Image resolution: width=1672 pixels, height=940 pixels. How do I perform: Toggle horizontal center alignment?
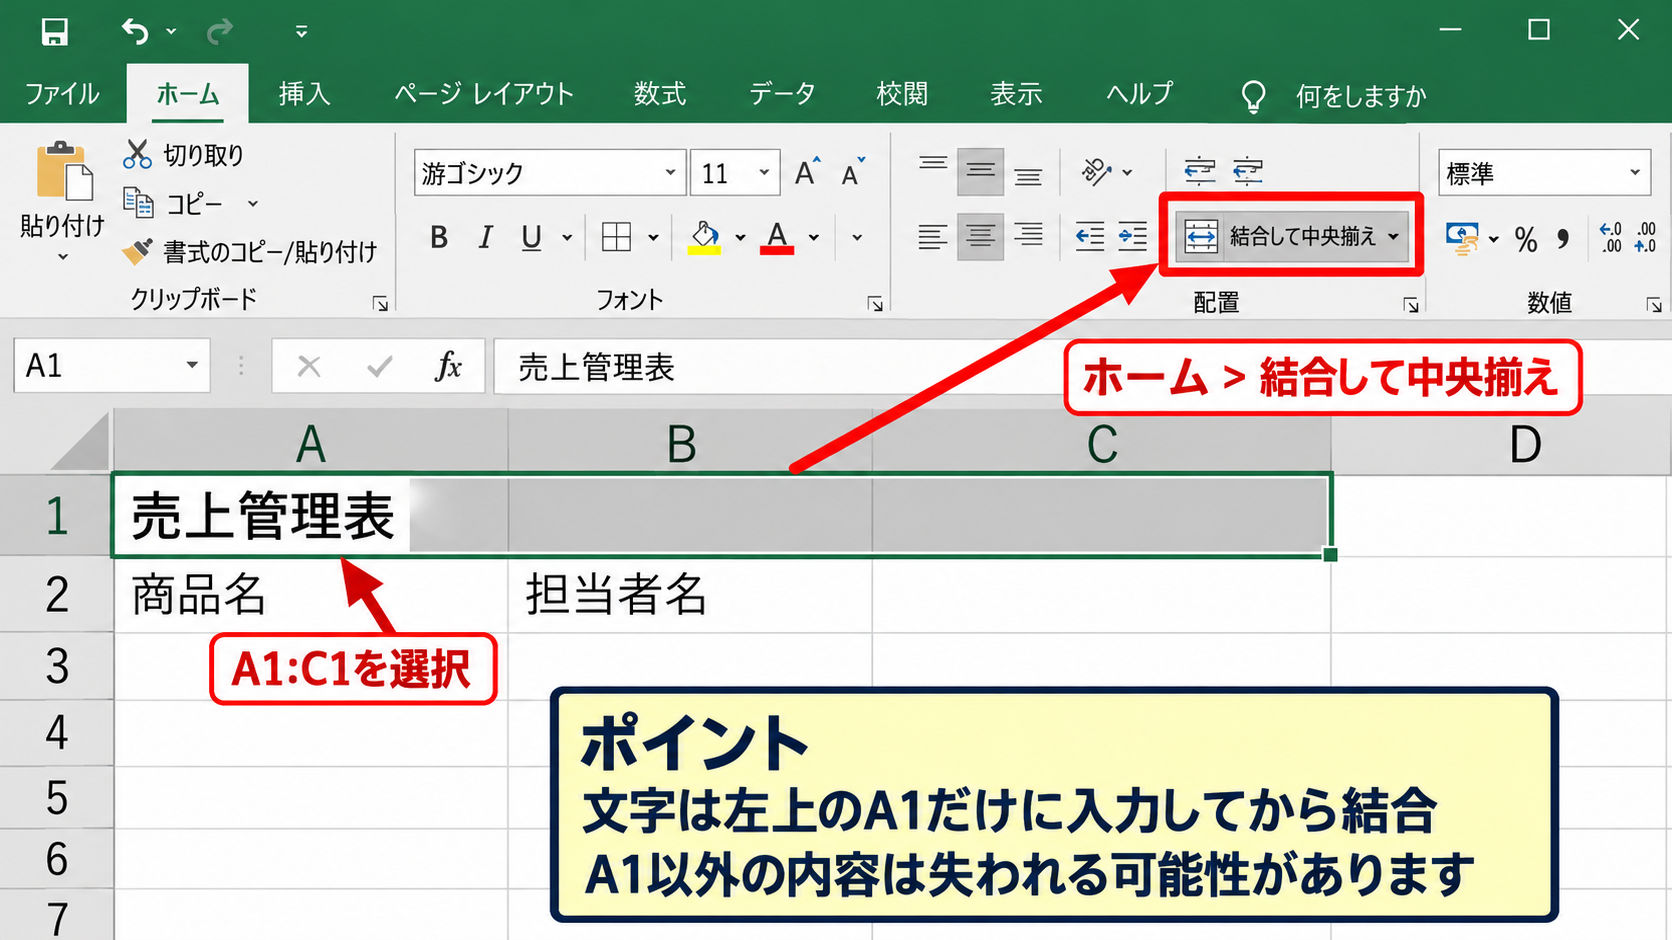[980, 237]
